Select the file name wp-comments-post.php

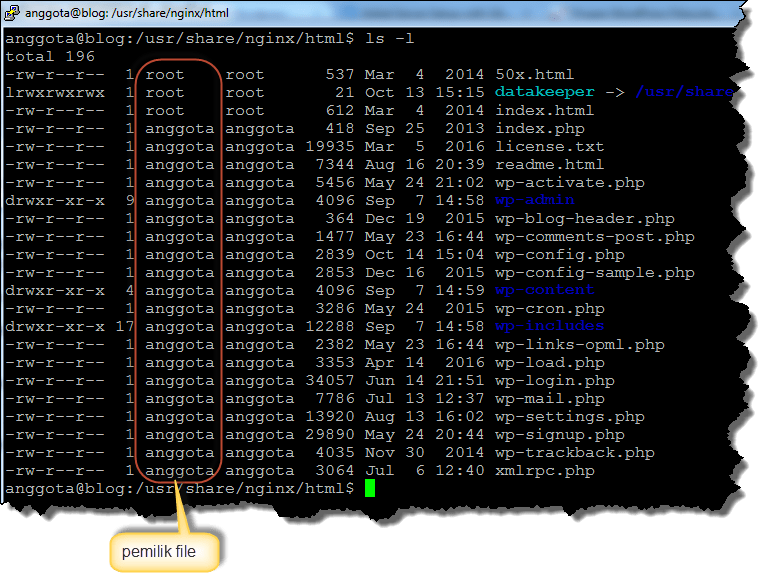(x=595, y=237)
